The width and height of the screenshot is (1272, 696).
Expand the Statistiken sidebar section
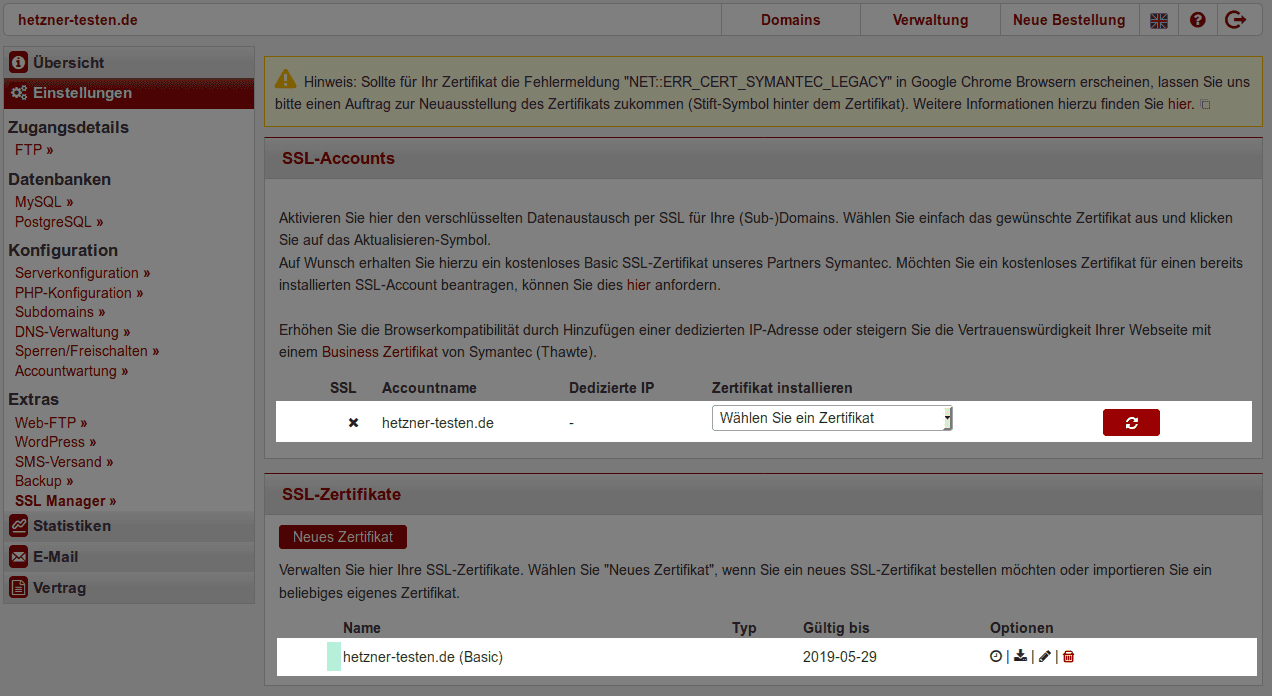(129, 526)
